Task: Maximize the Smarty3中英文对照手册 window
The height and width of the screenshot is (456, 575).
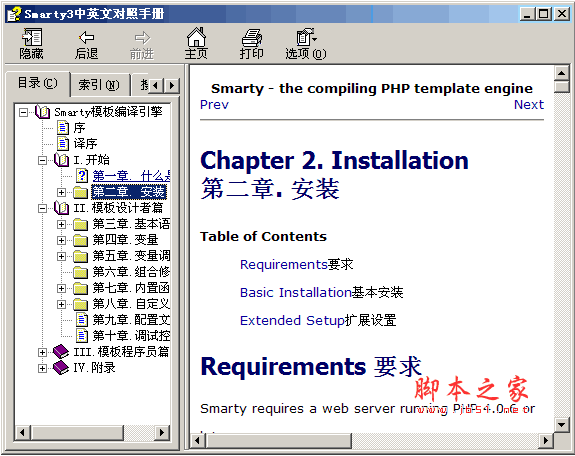Action: (544, 14)
